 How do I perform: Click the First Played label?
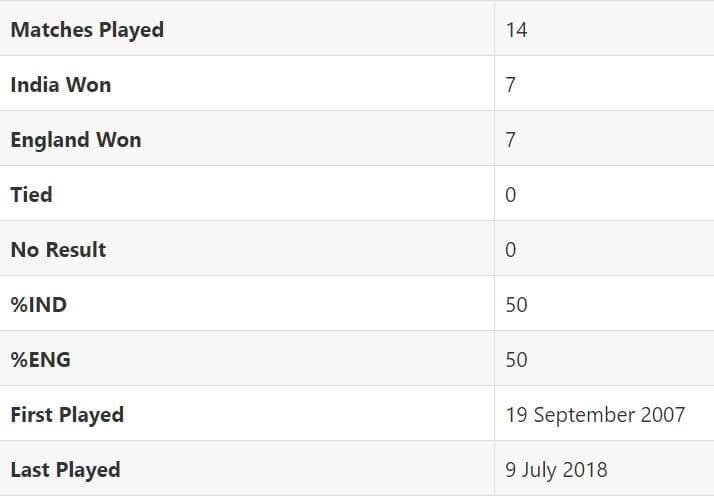pos(67,415)
